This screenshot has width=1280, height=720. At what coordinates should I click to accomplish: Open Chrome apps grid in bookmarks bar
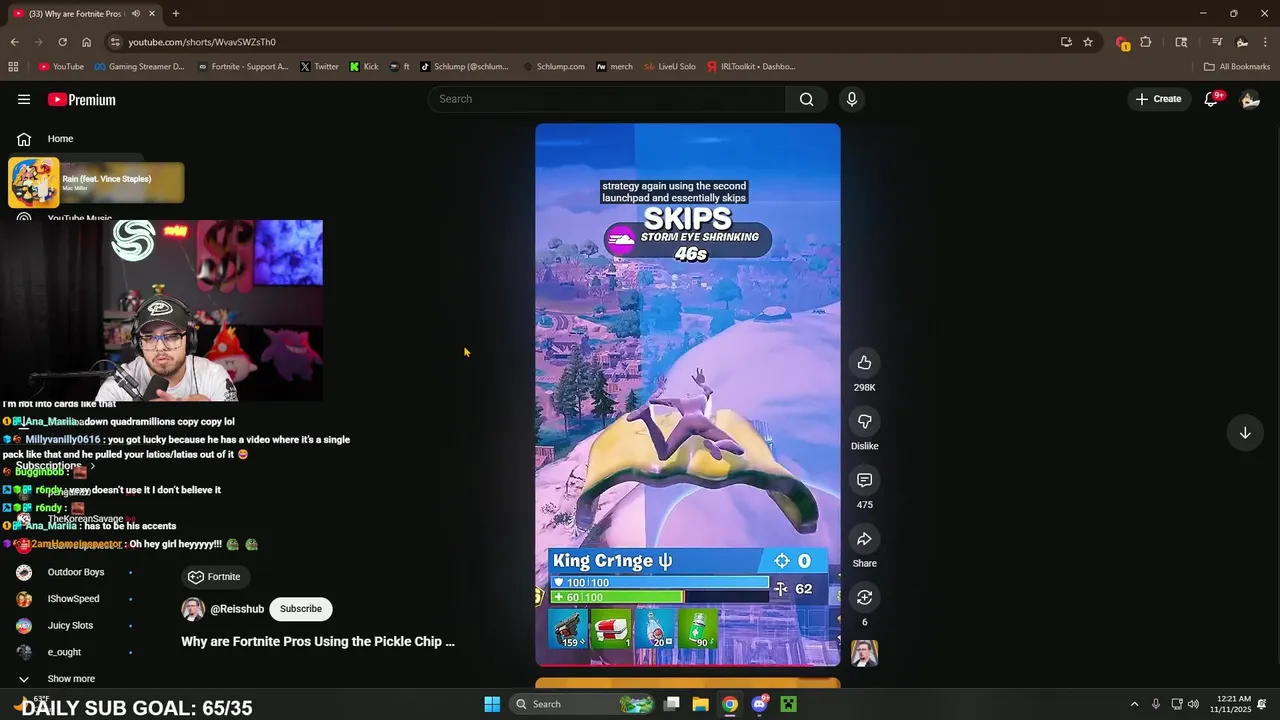click(x=13, y=67)
